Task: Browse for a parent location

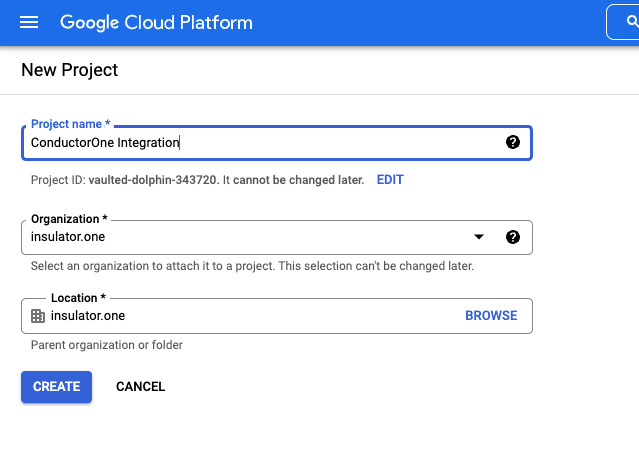Action: tap(491, 316)
